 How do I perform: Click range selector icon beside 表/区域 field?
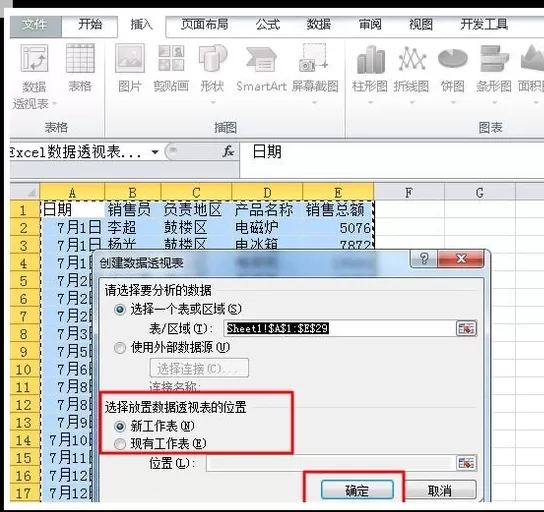tap(466, 328)
